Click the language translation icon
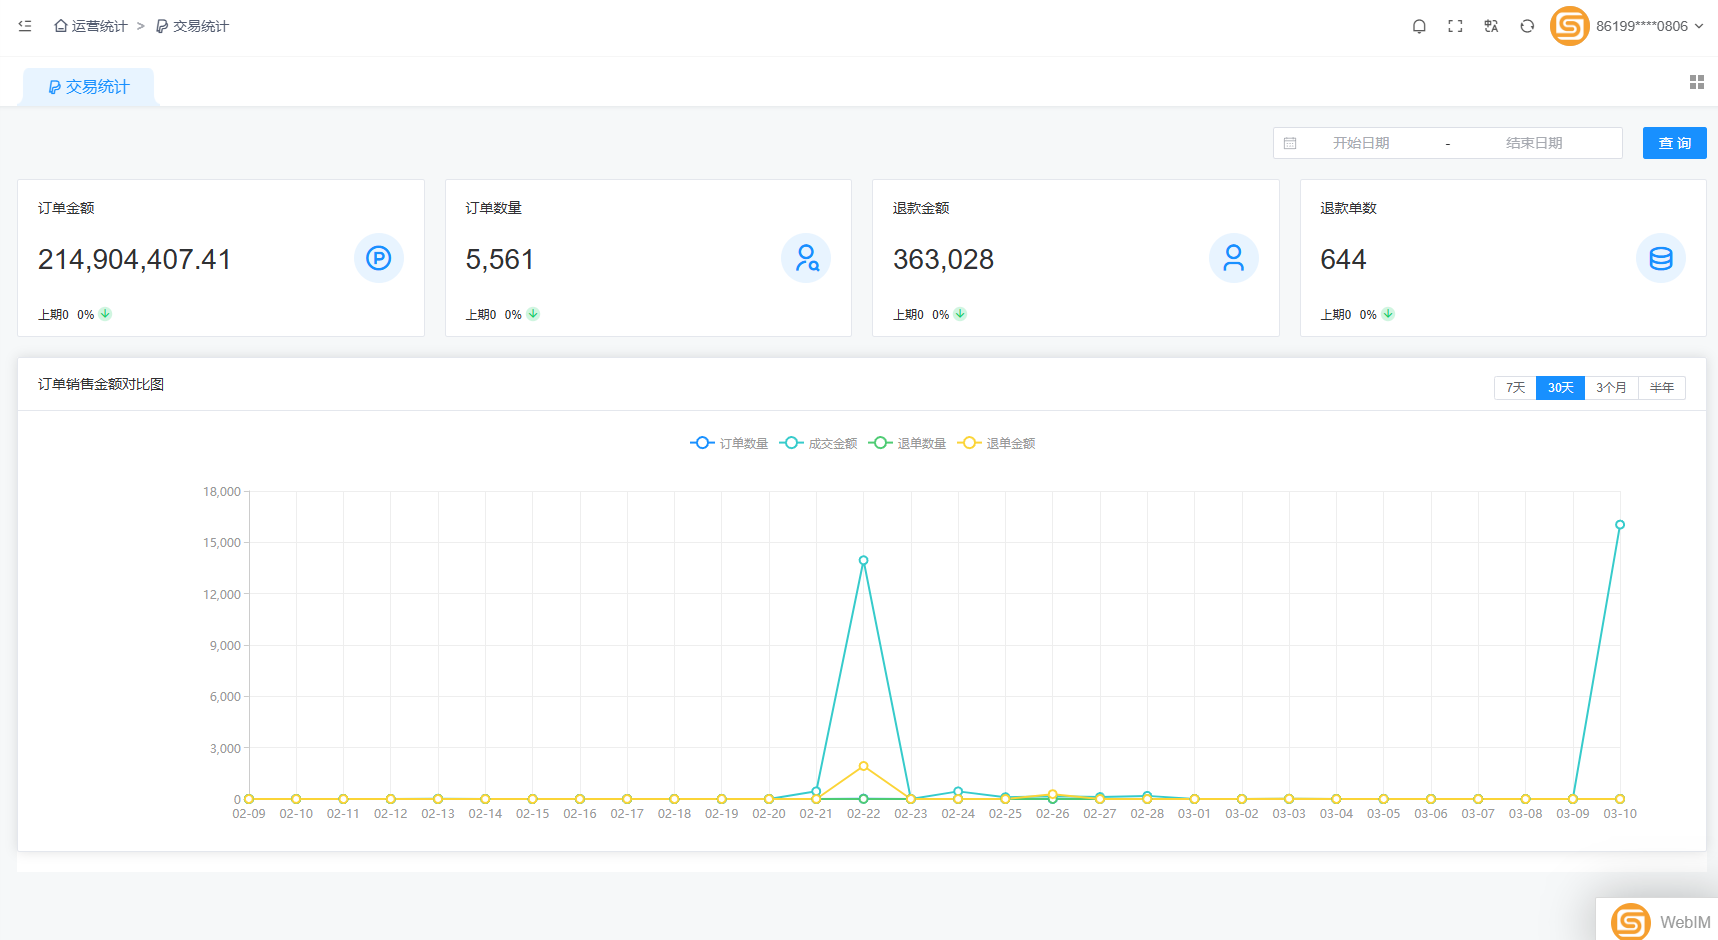Screen dimensions: 1718x940 coord(1491,26)
